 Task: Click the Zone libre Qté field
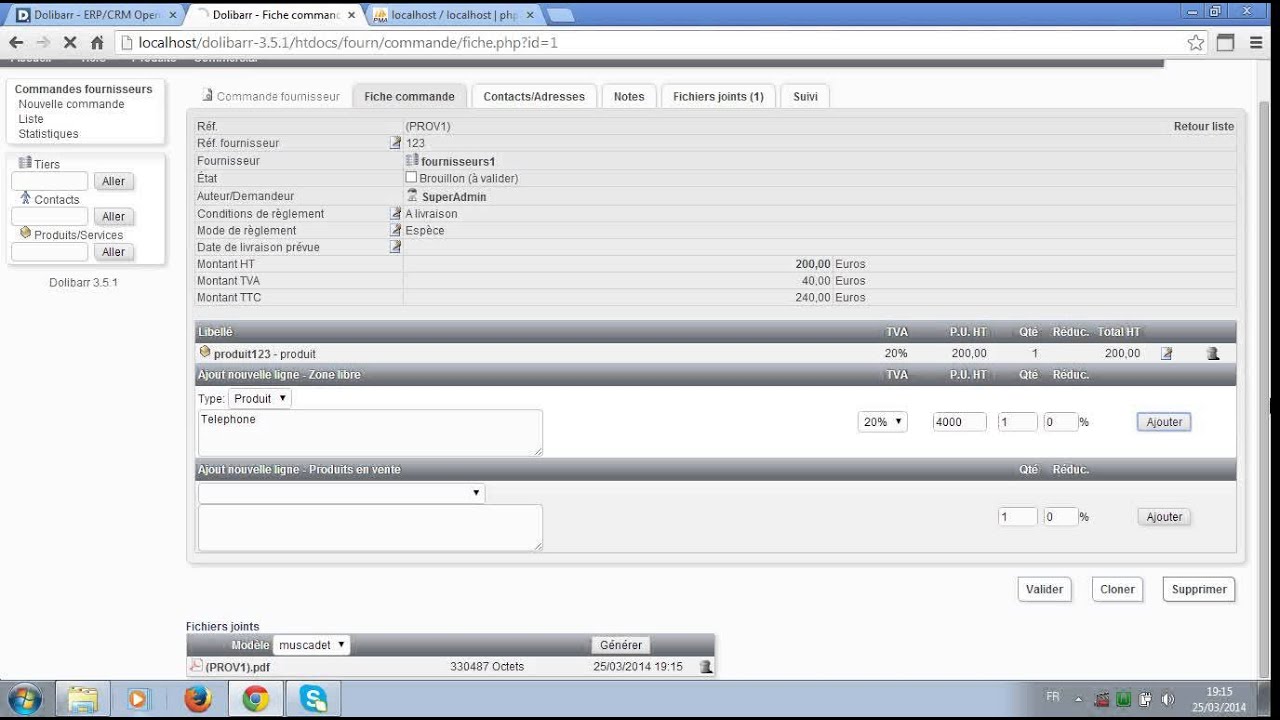pyautogui.click(x=1018, y=422)
